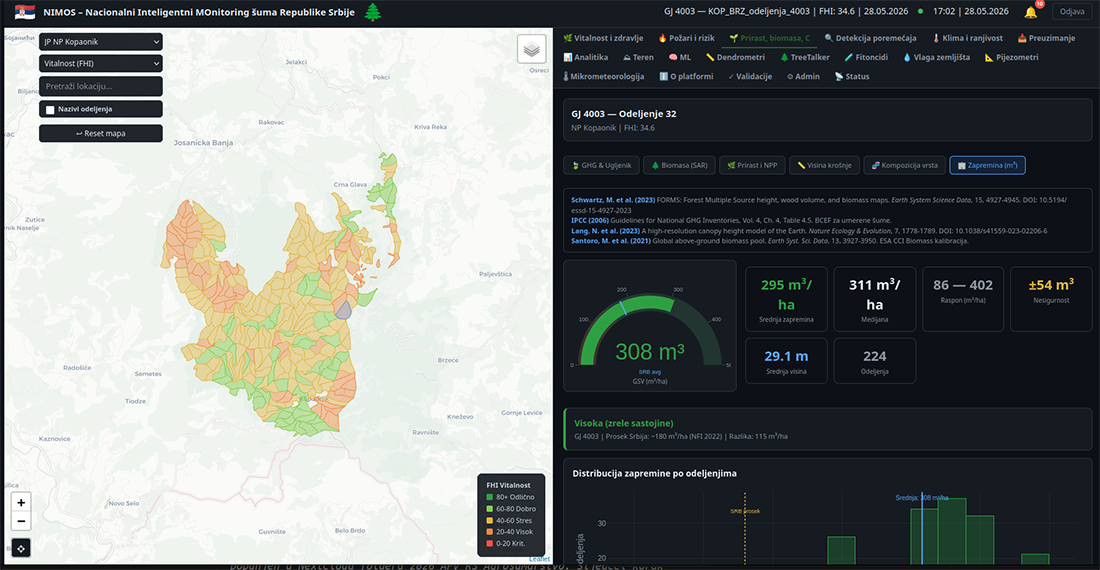Image resolution: width=1100 pixels, height=570 pixels.
Task: Click the 40-60 Stres legend swatch
Action: pyautogui.click(x=490, y=520)
